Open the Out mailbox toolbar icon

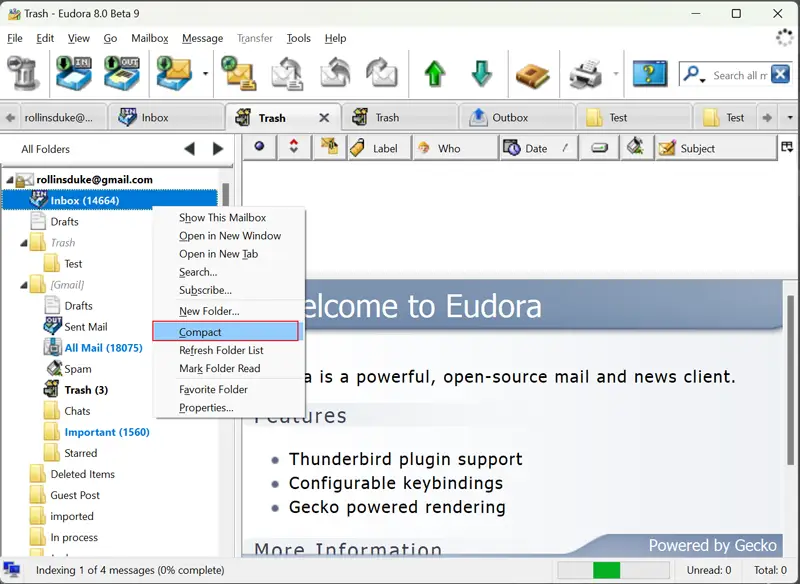[x=122, y=74]
